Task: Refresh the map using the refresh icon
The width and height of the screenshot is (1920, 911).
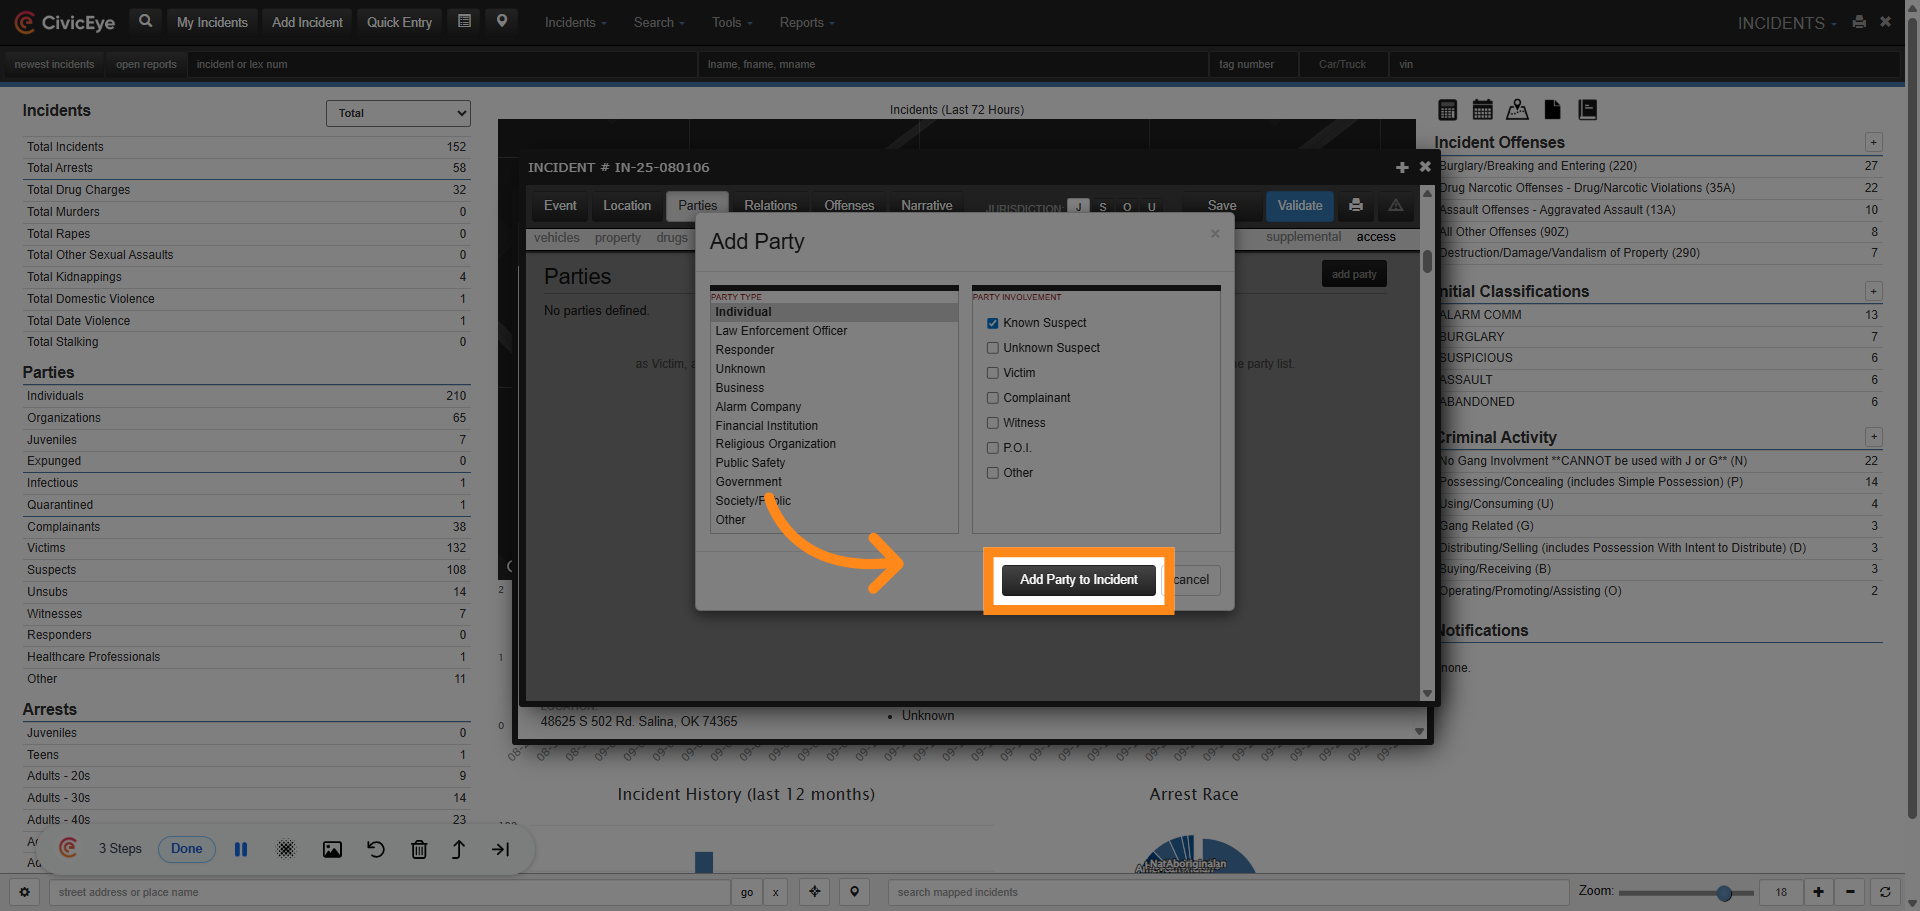Action: pyautogui.click(x=1885, y=892)
